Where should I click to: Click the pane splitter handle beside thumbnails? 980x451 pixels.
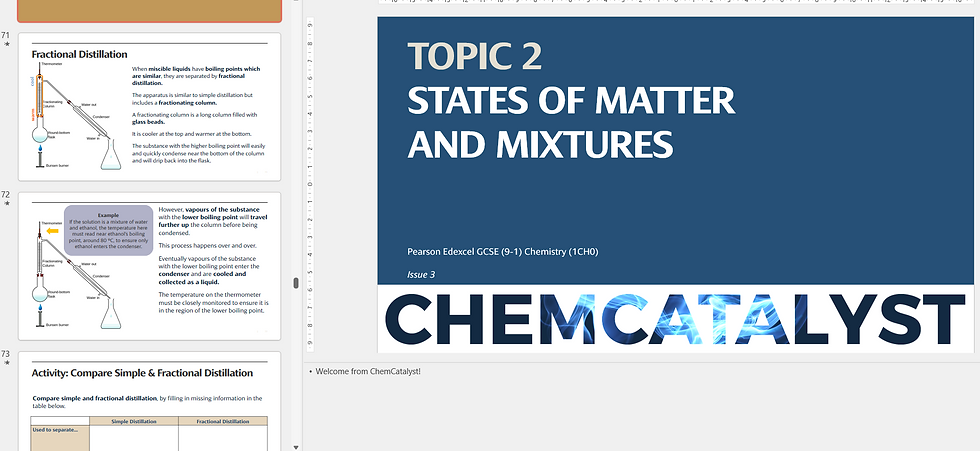tap(296, 283)
